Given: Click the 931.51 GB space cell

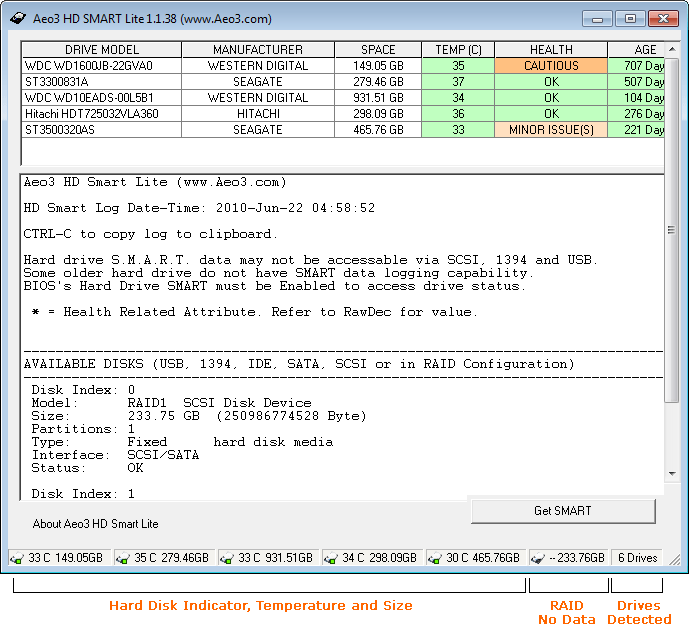Looking at the screenshot, I should tap(378, 98).
